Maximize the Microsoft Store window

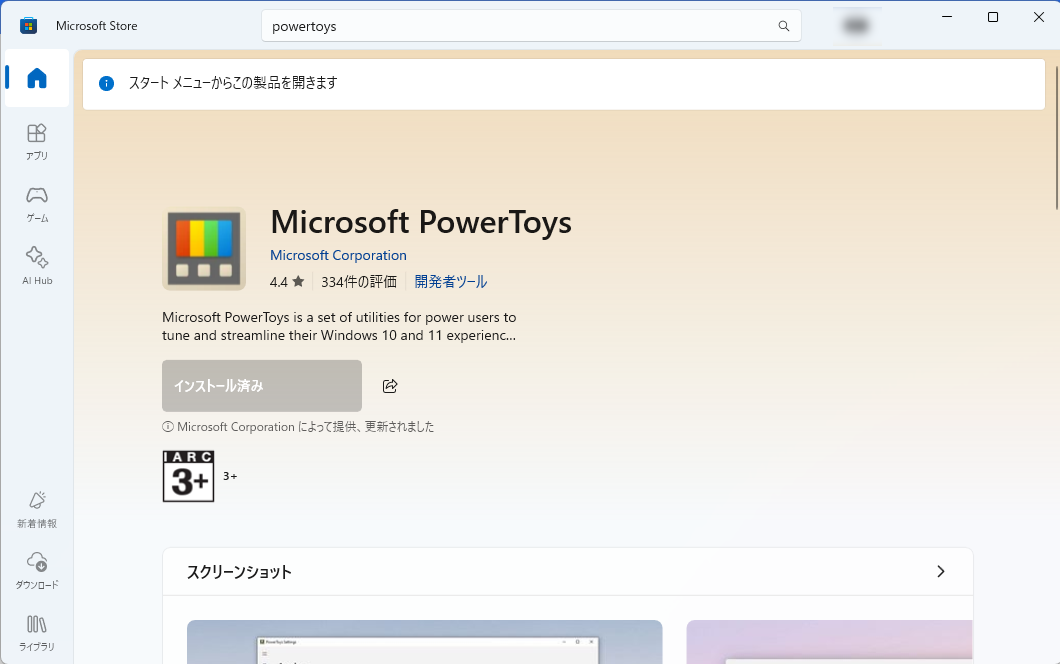(x=993, y=17)
